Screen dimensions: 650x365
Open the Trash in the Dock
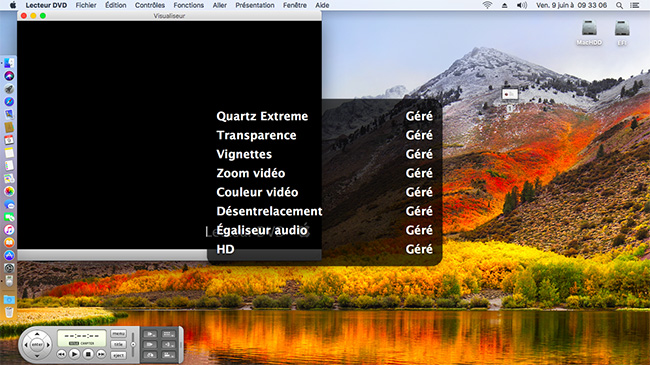point(9,312)
